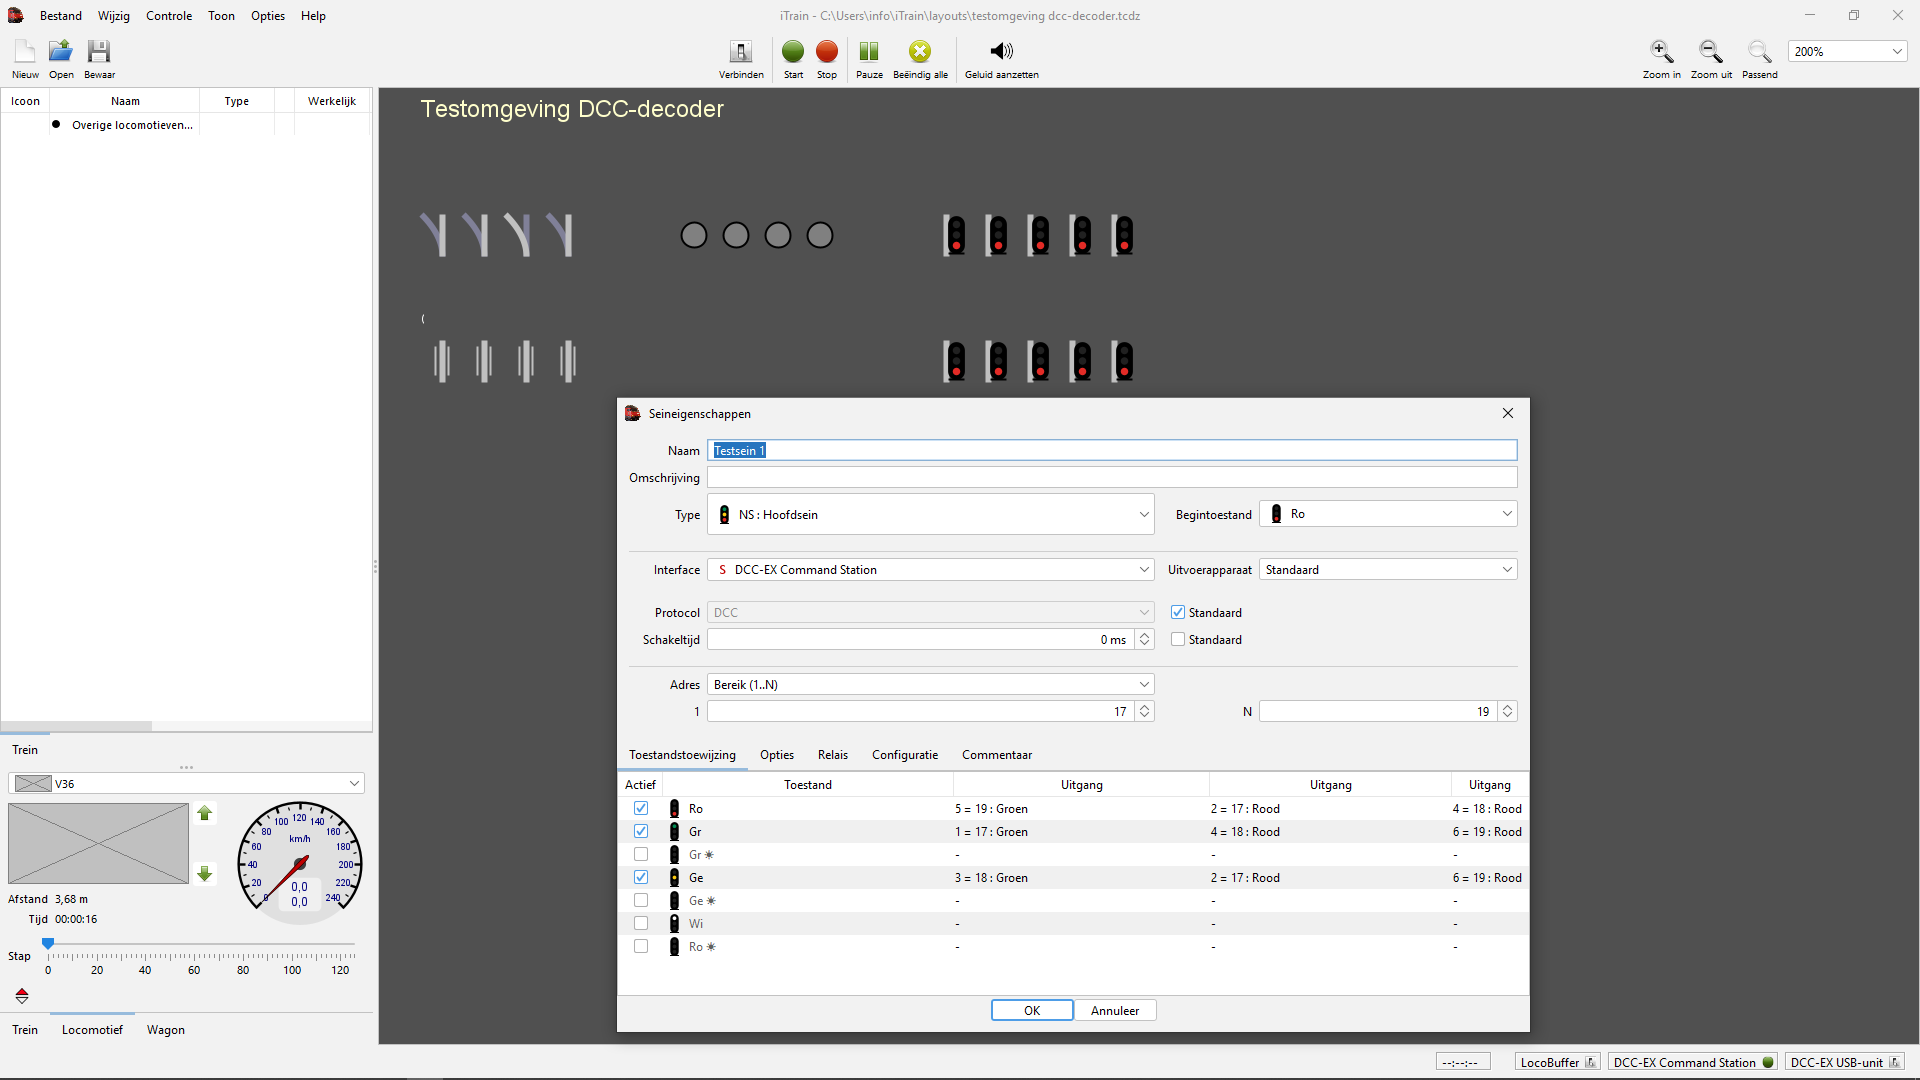Click the Pauze toolbar icon

[869, 52]
